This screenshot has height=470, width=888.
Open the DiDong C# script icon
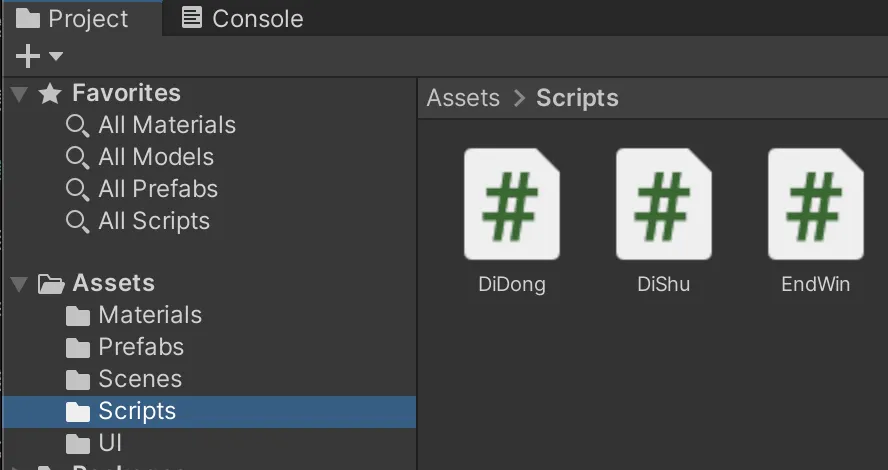click(x=512, y=204)
